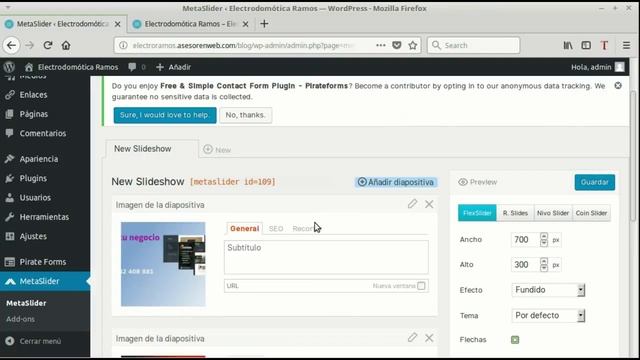
Task: Open the General tab of the slide
Action: click(244, 229)
